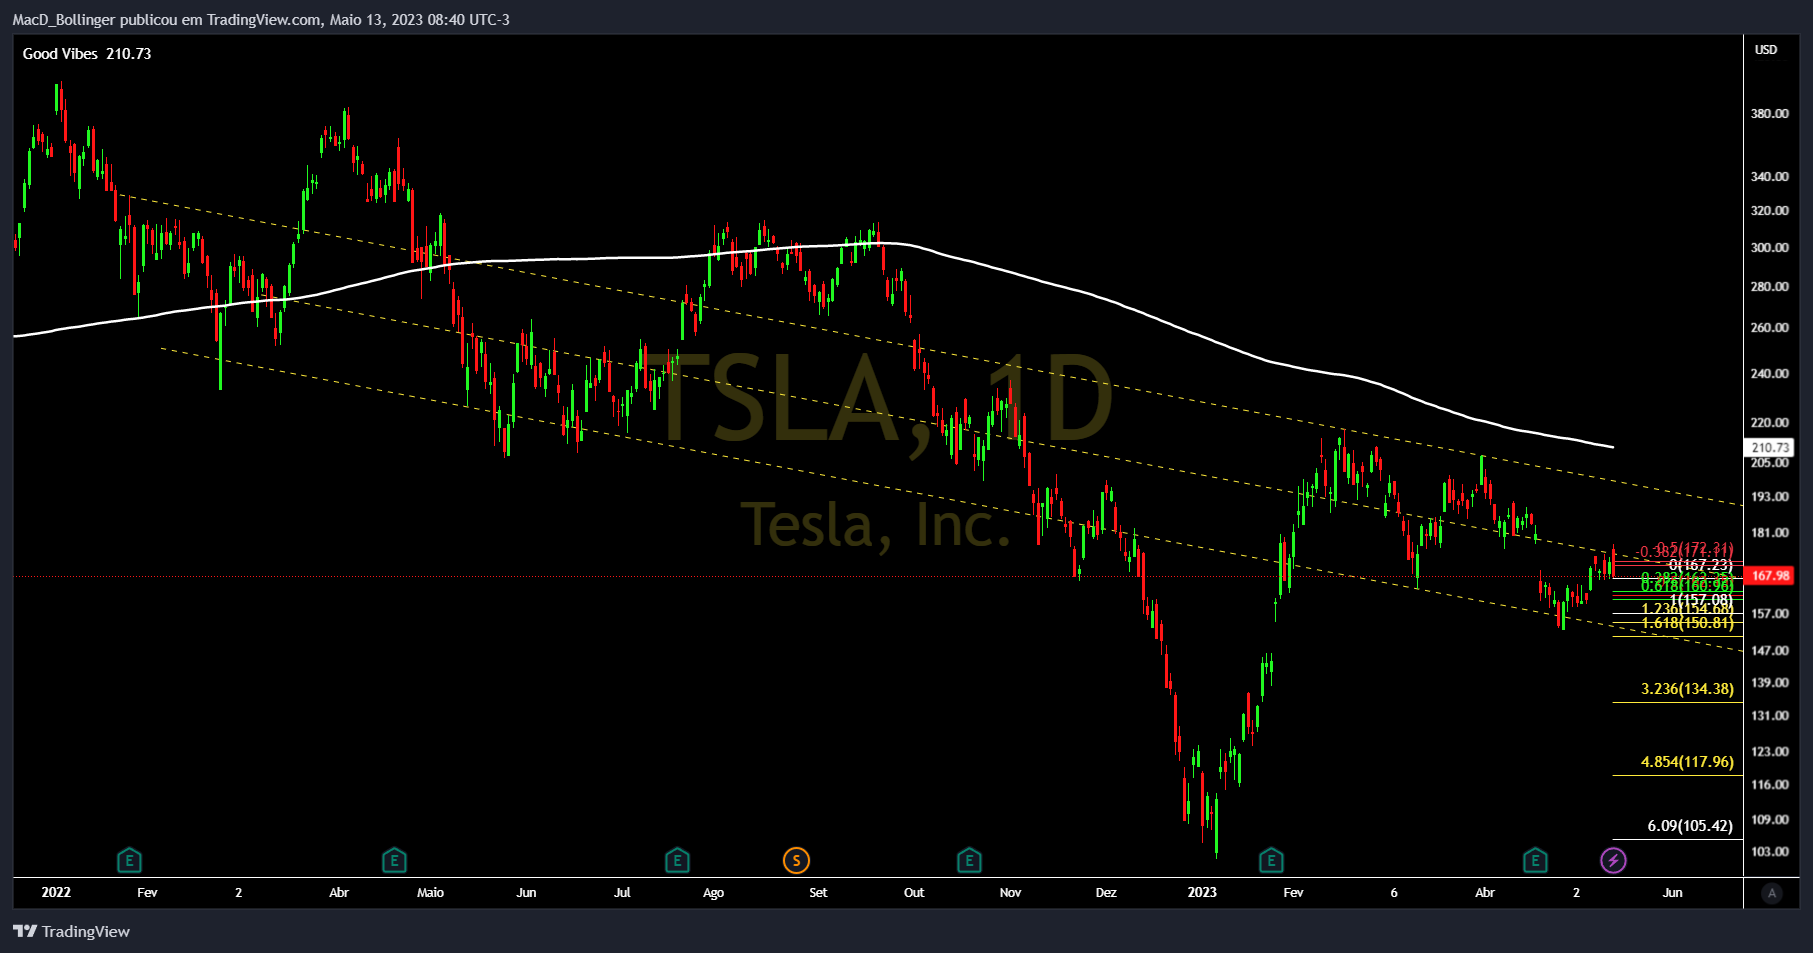
Task: Click the MacD_Bollinger publication header text
Action: (261, 20)
